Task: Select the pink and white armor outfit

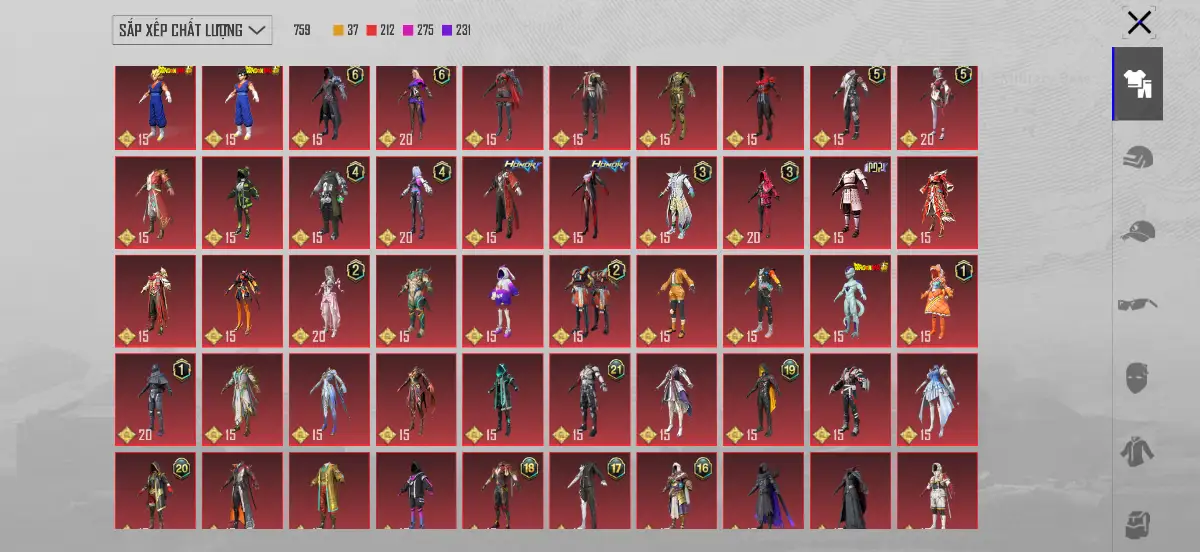Action: tap(851, 203)
